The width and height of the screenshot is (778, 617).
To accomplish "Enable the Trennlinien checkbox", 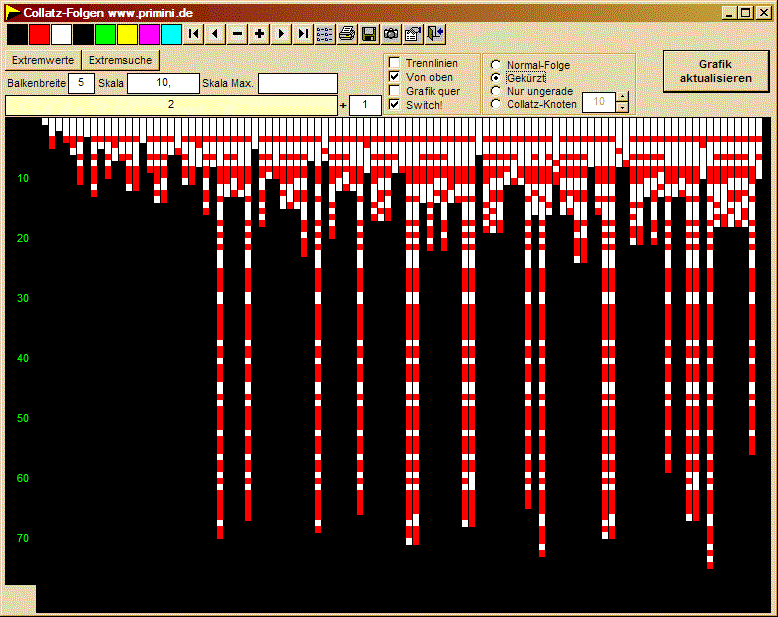I will click(394, 62).
